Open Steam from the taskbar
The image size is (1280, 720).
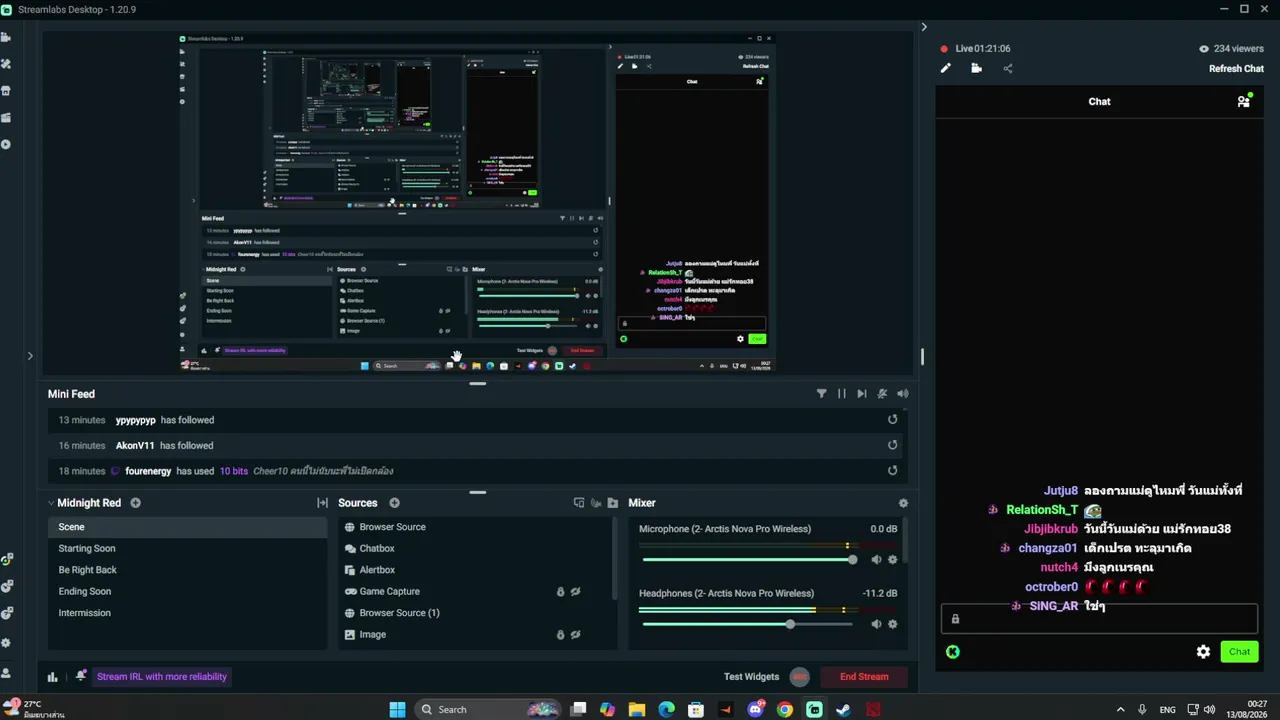[843, 710]
